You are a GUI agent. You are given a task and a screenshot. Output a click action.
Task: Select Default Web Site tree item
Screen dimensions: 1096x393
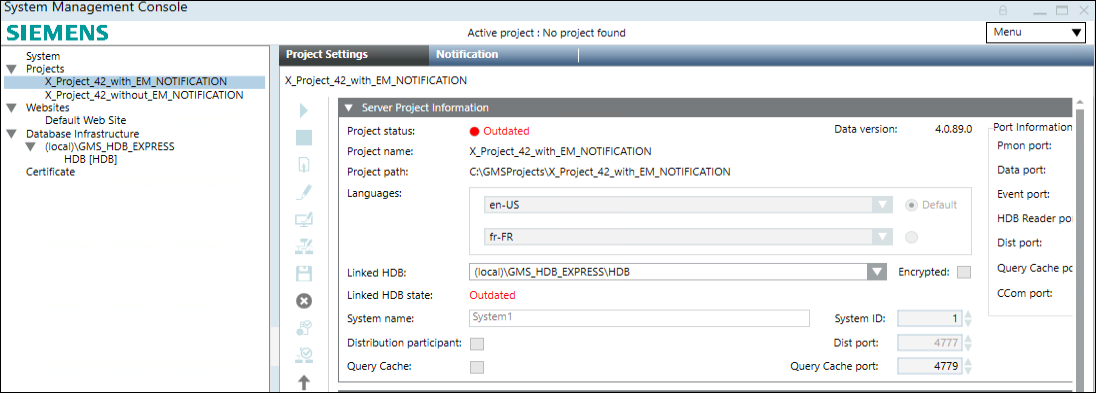[x=85, y=120]
